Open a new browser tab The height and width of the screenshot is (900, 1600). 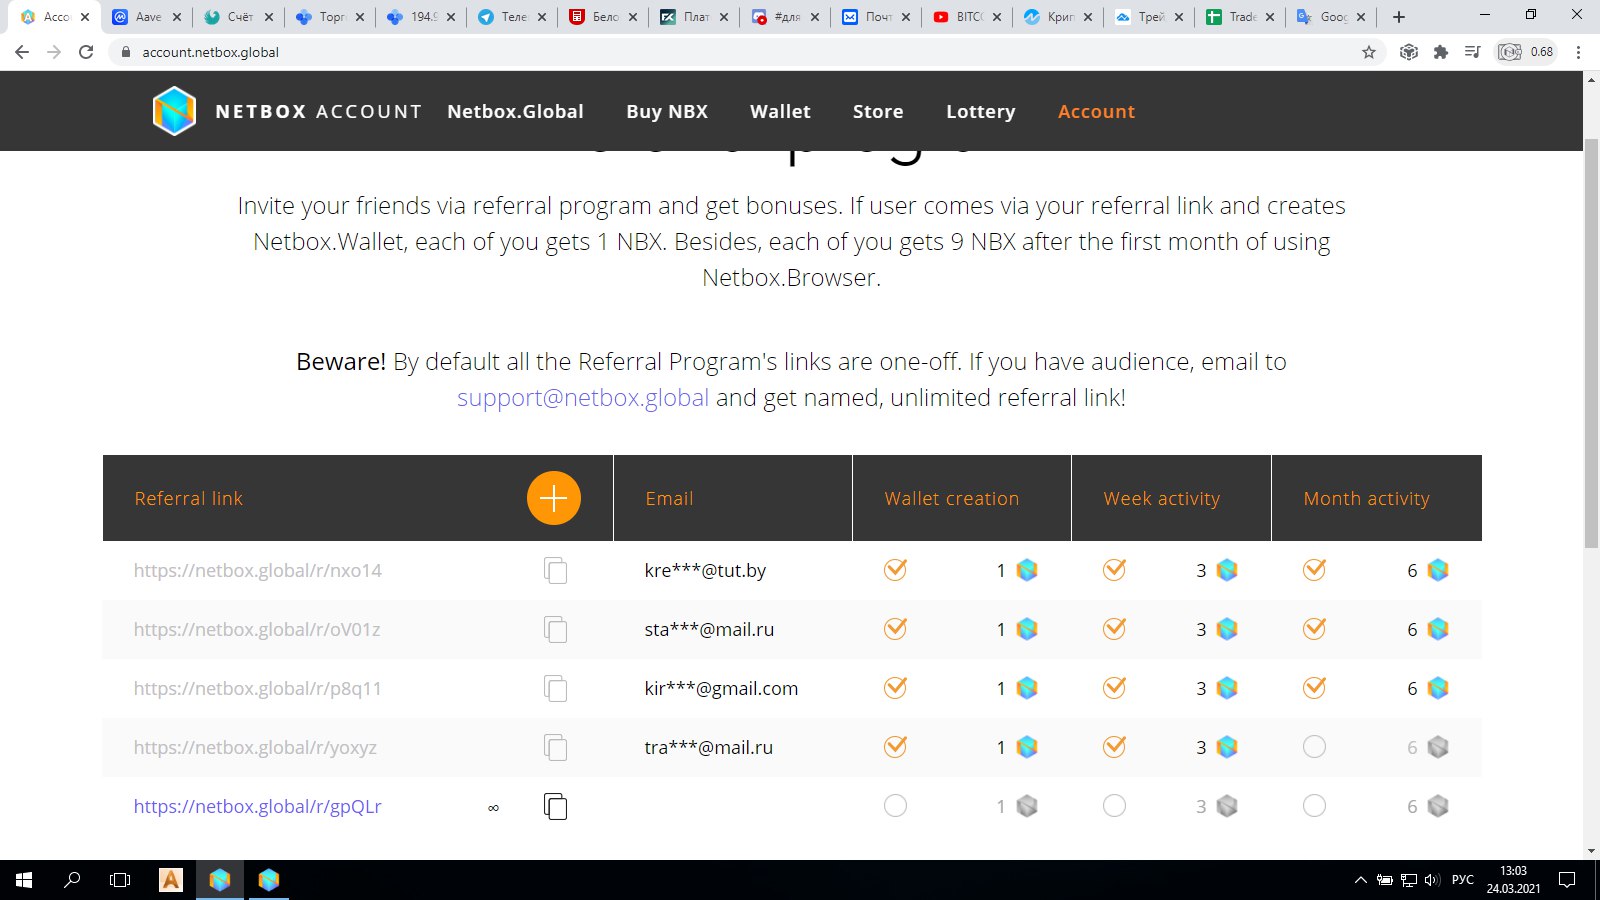point(1399,17)
